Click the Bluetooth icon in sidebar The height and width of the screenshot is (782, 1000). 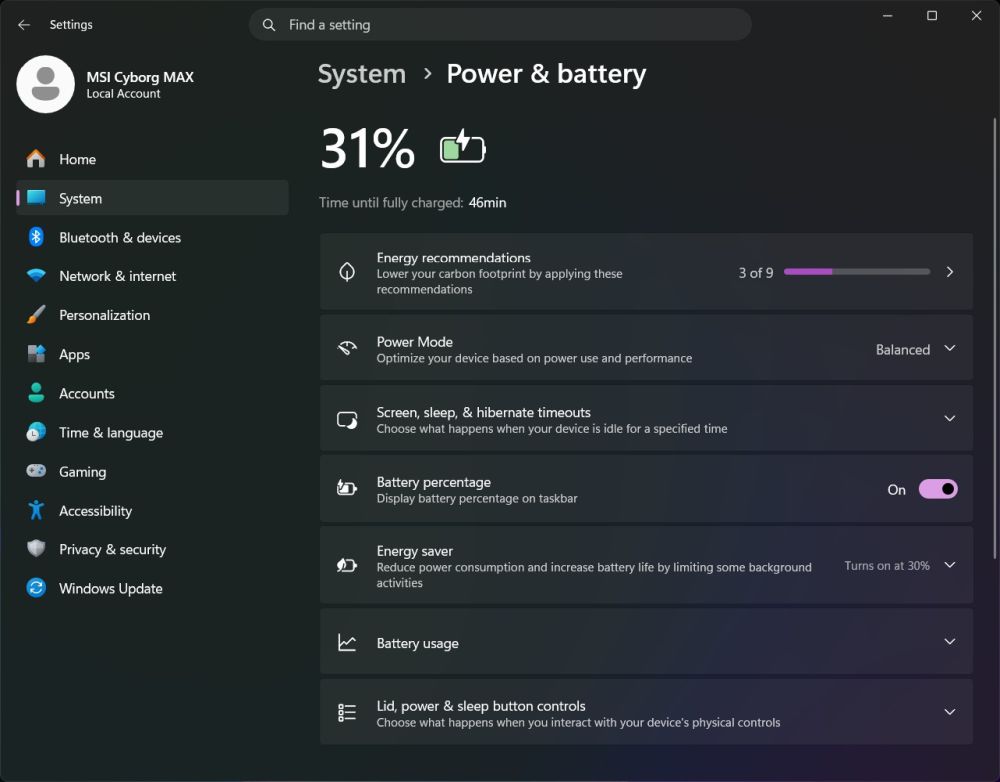pos(36,237)
